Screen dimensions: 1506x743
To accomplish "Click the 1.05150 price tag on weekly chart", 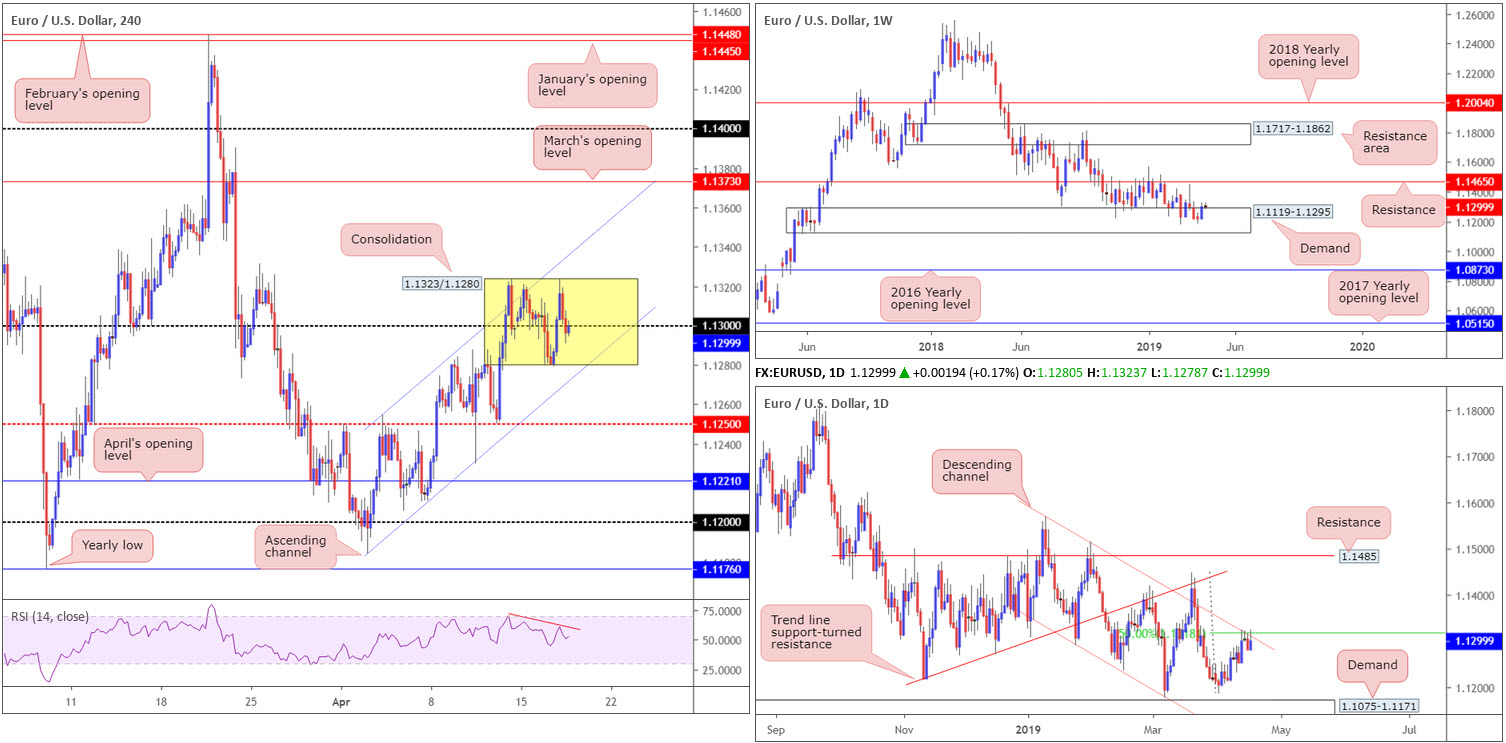I will point(1474,323).
